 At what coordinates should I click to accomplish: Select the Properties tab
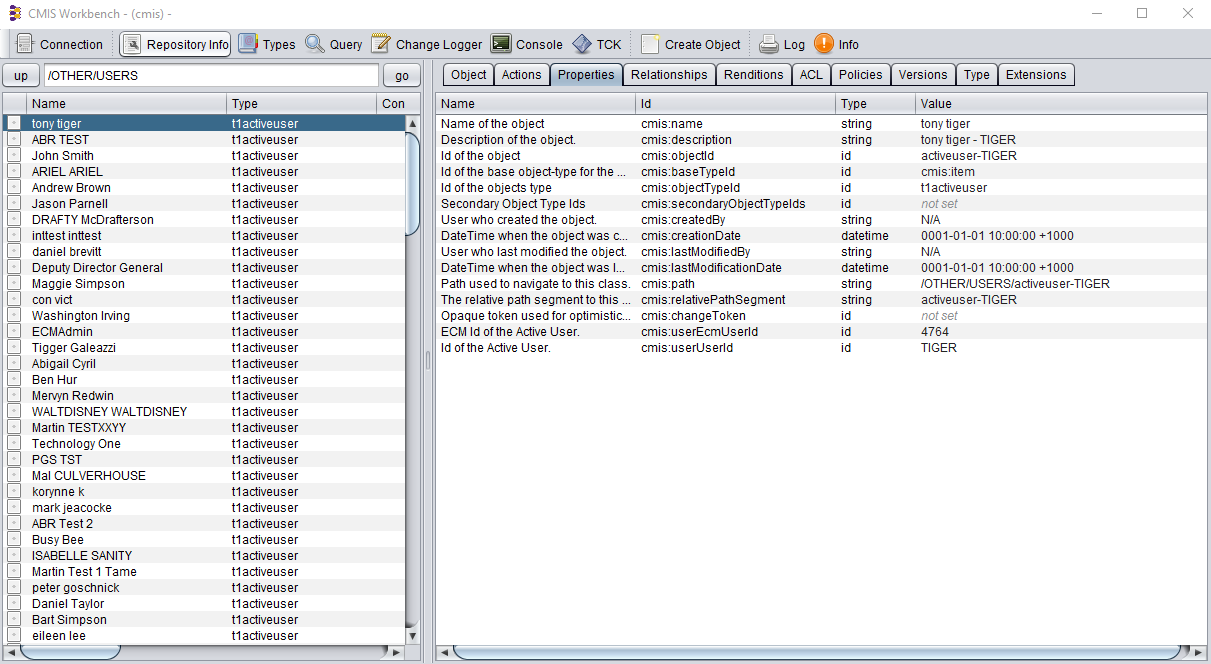click(586, 75)
